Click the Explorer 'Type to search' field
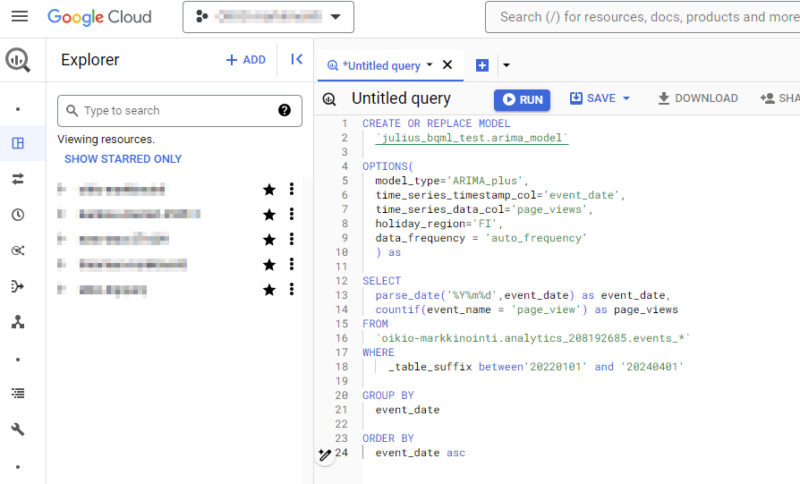800x484 pixels. [x=180, y=111]
